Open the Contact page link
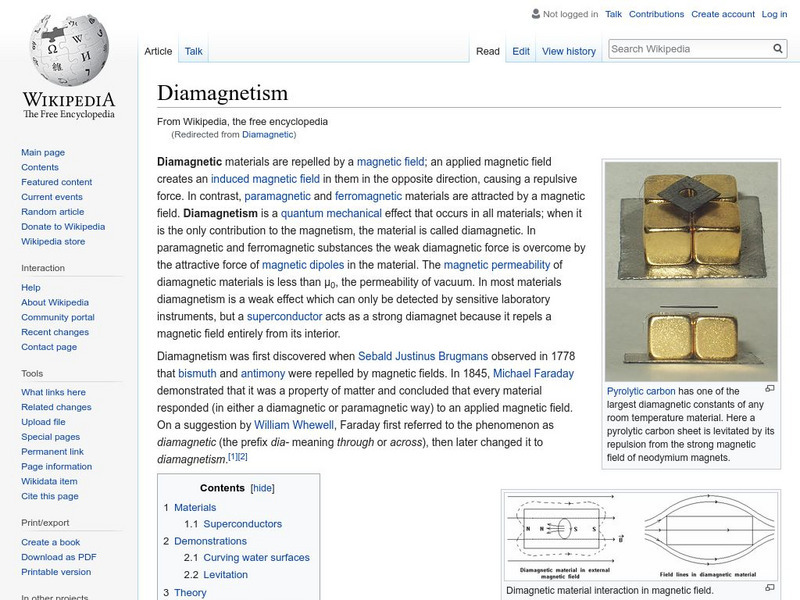The width and height of the screenshot is (800, 600). (49, 346)
